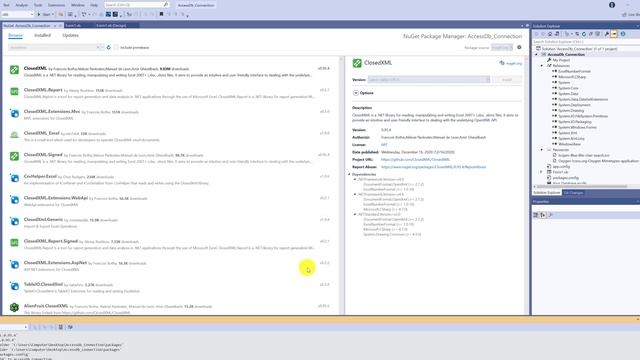Open the Analyze menu
The height and width of the screenshot is (360, 640).
pyautogui.click(x=22, y=5)
